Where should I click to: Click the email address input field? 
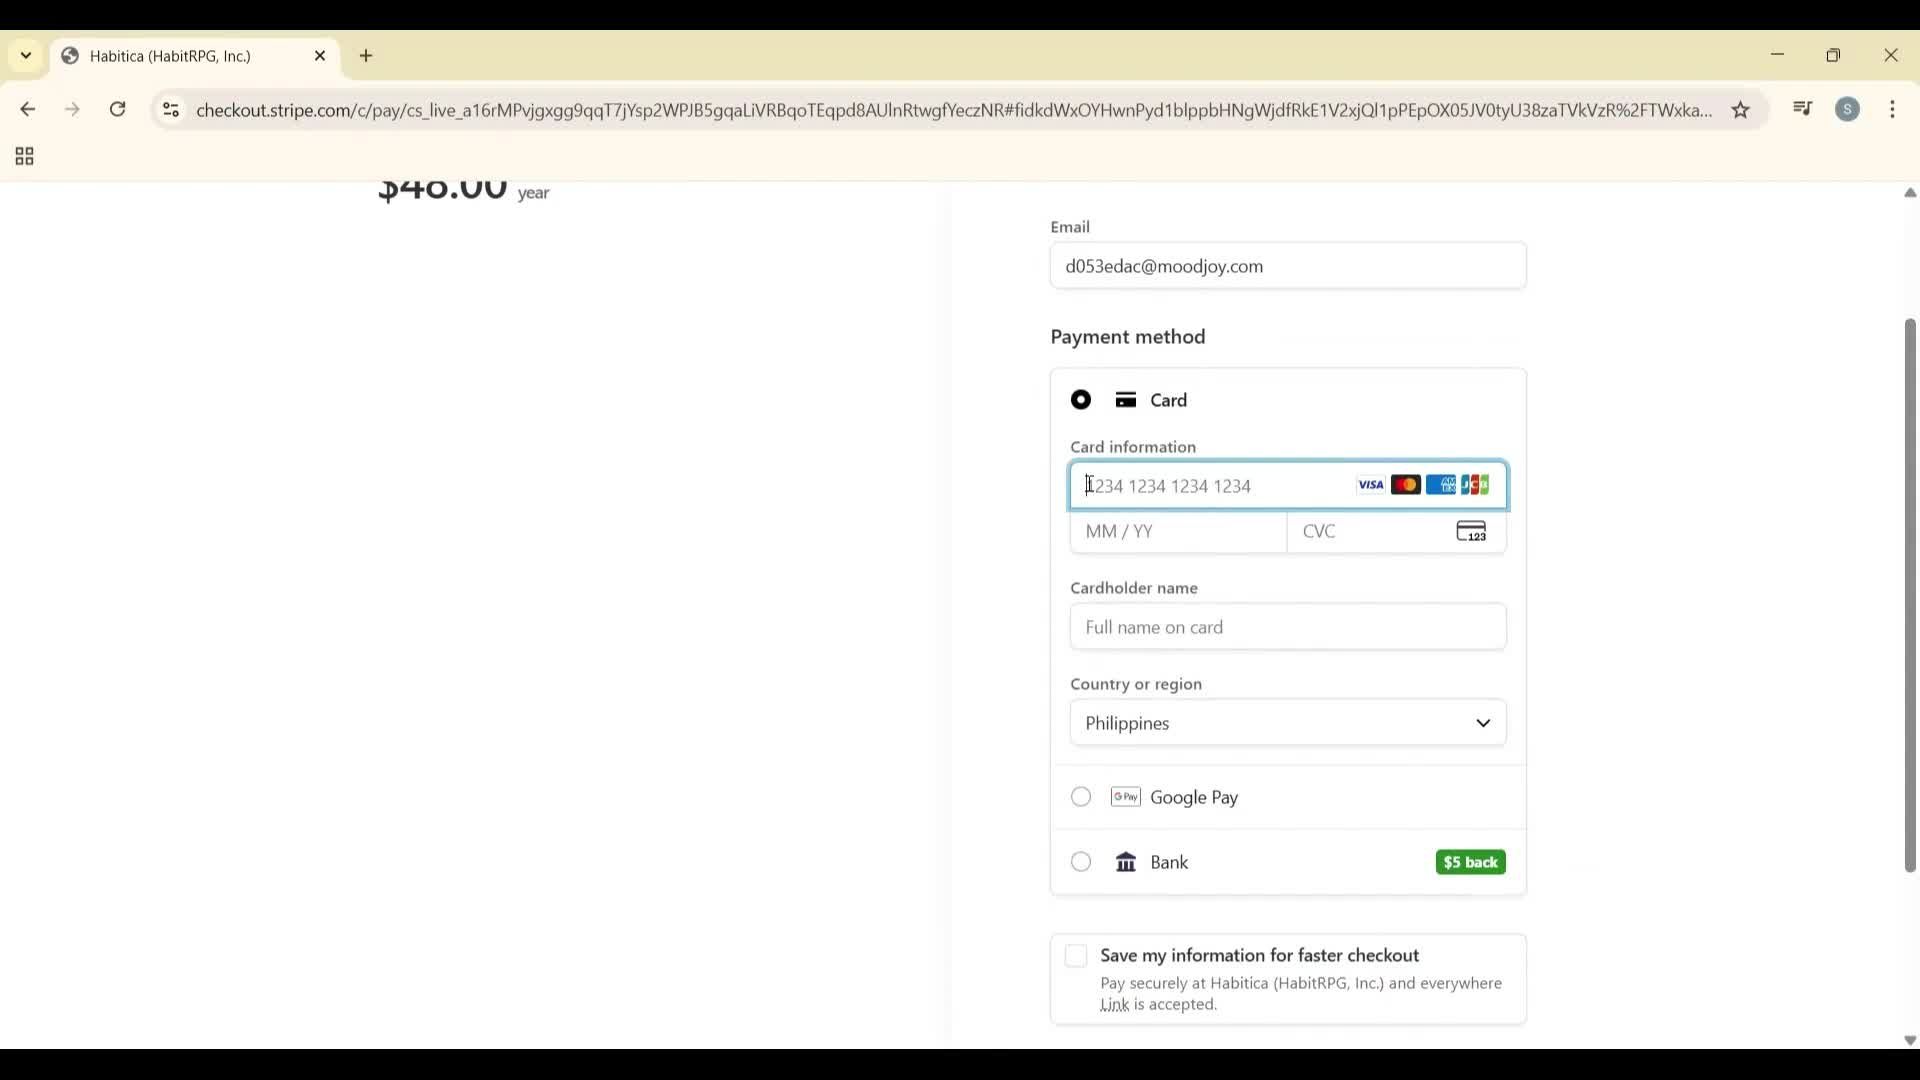(1287, 265)
